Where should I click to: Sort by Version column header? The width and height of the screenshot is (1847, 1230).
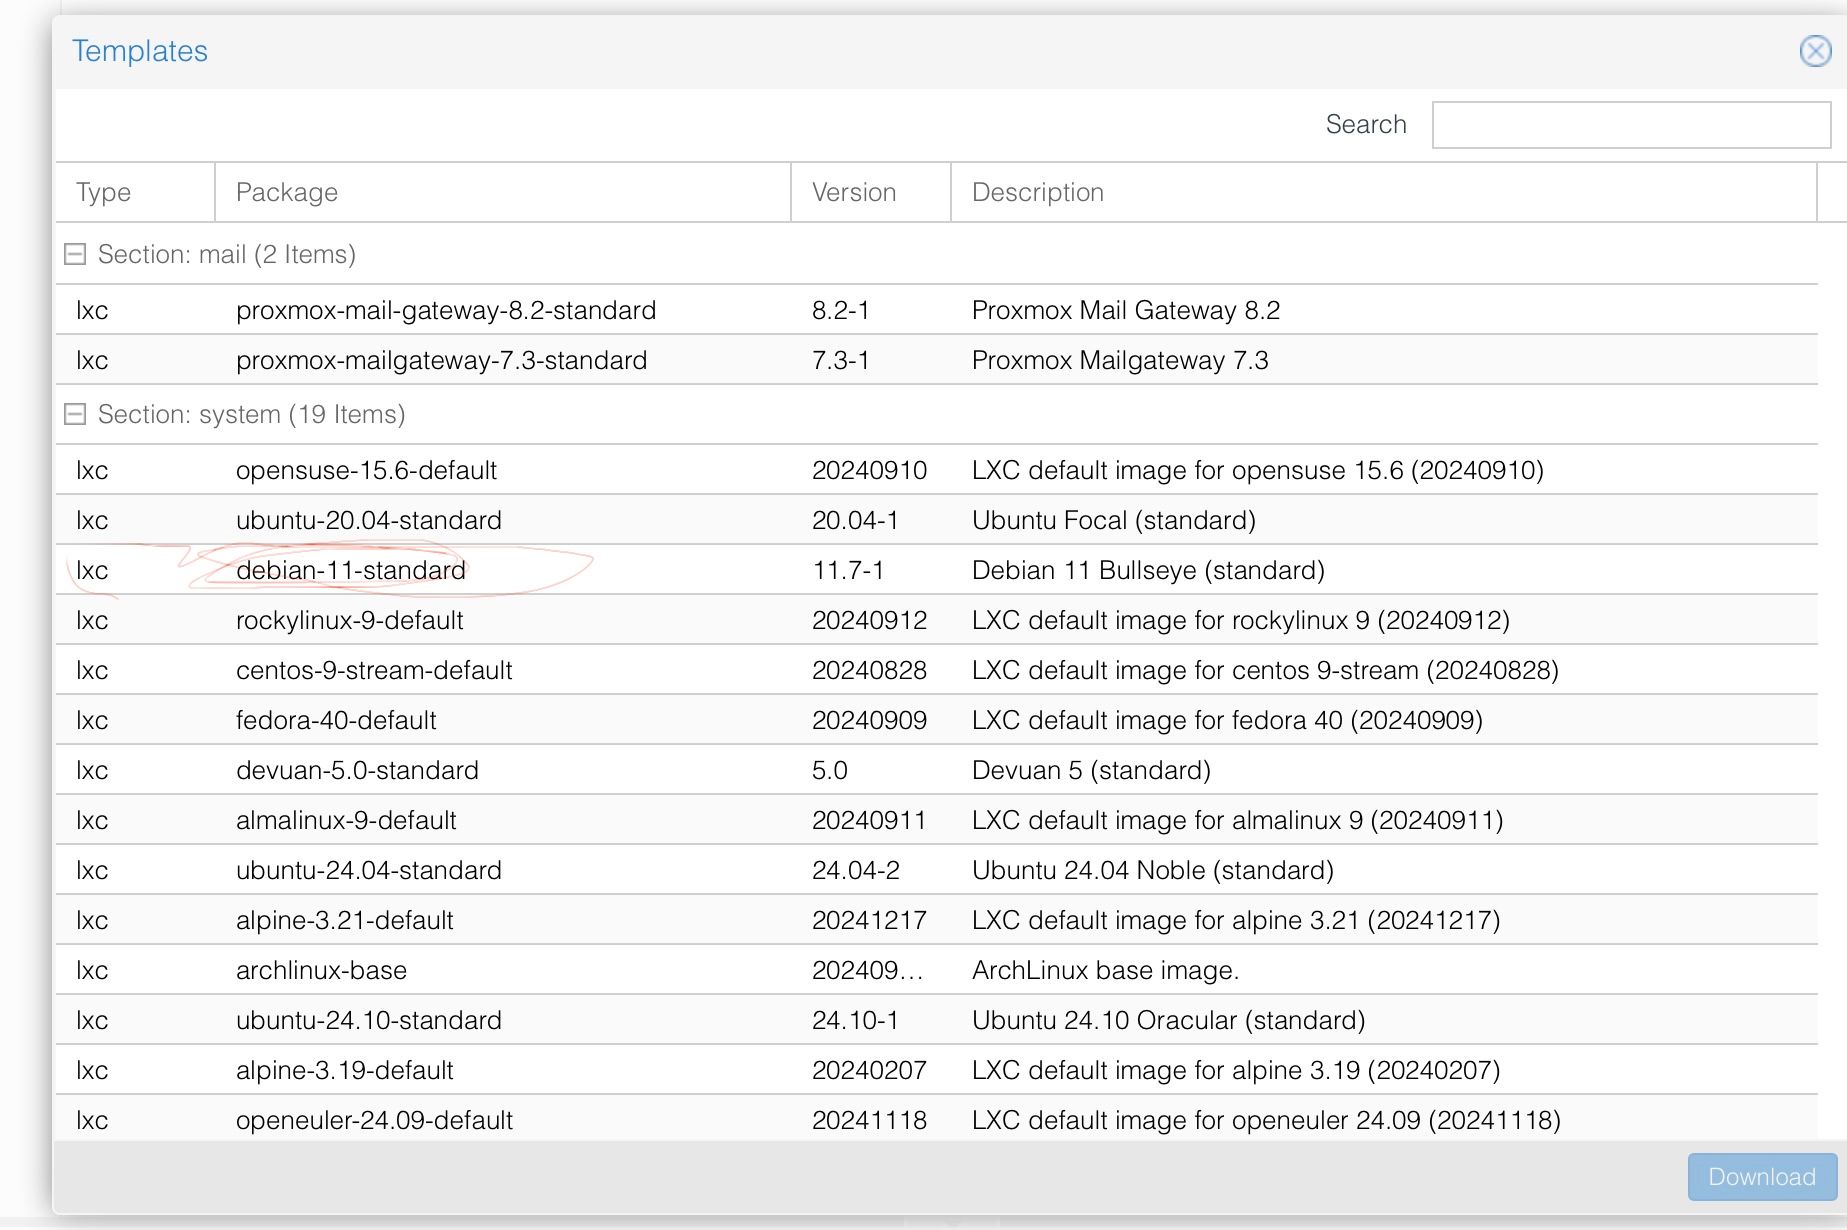pos(871,192)
